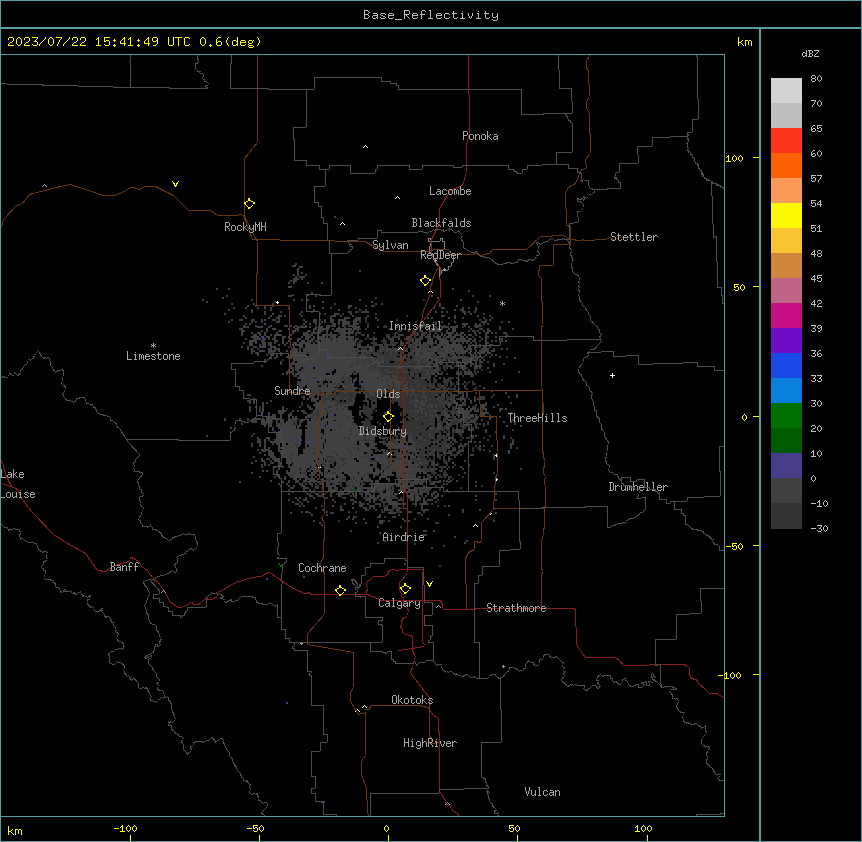Click the 80 value on the dBZ scale
862x842 pixels.
[x=816, y=79]
